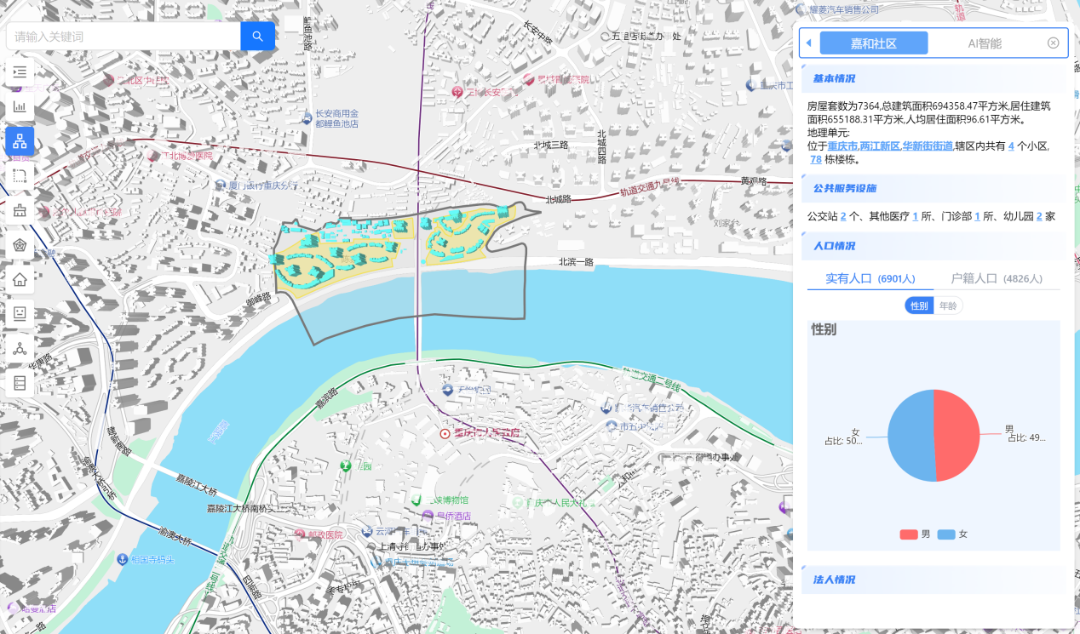Click the 北滨一路 road label
Screen dimensions: 1080x634
click(576, 262)
